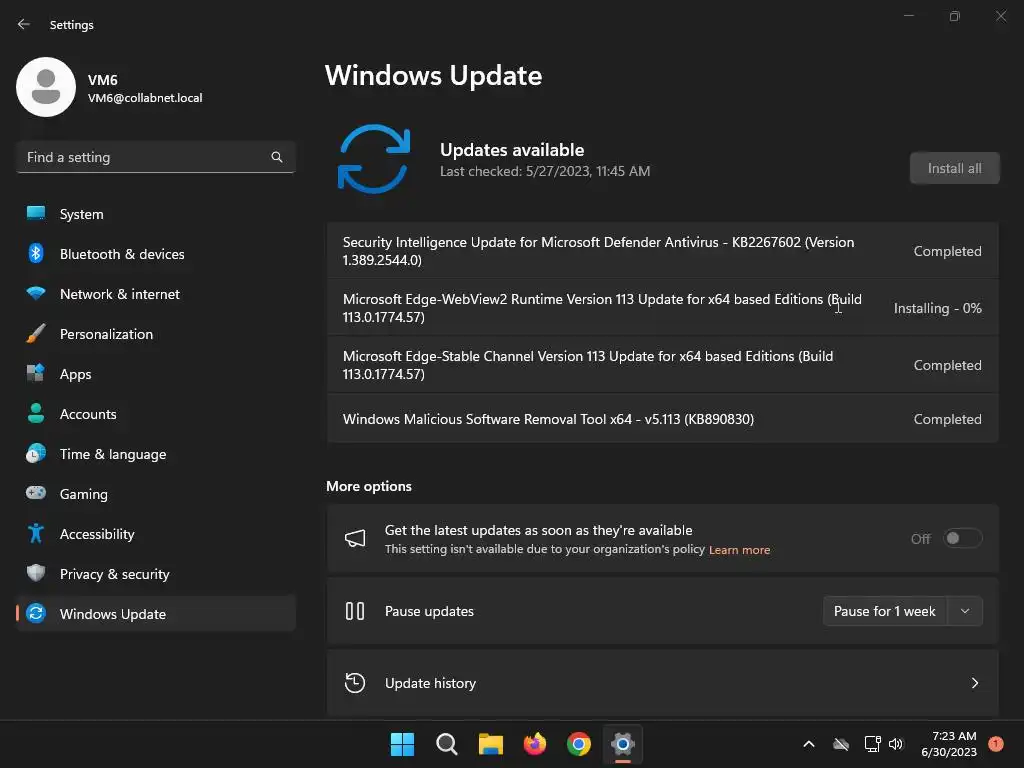Go to Accessibility settings
Viewport: 1024px width, 768px height.
pyautogui.click(x=155, y=534)
